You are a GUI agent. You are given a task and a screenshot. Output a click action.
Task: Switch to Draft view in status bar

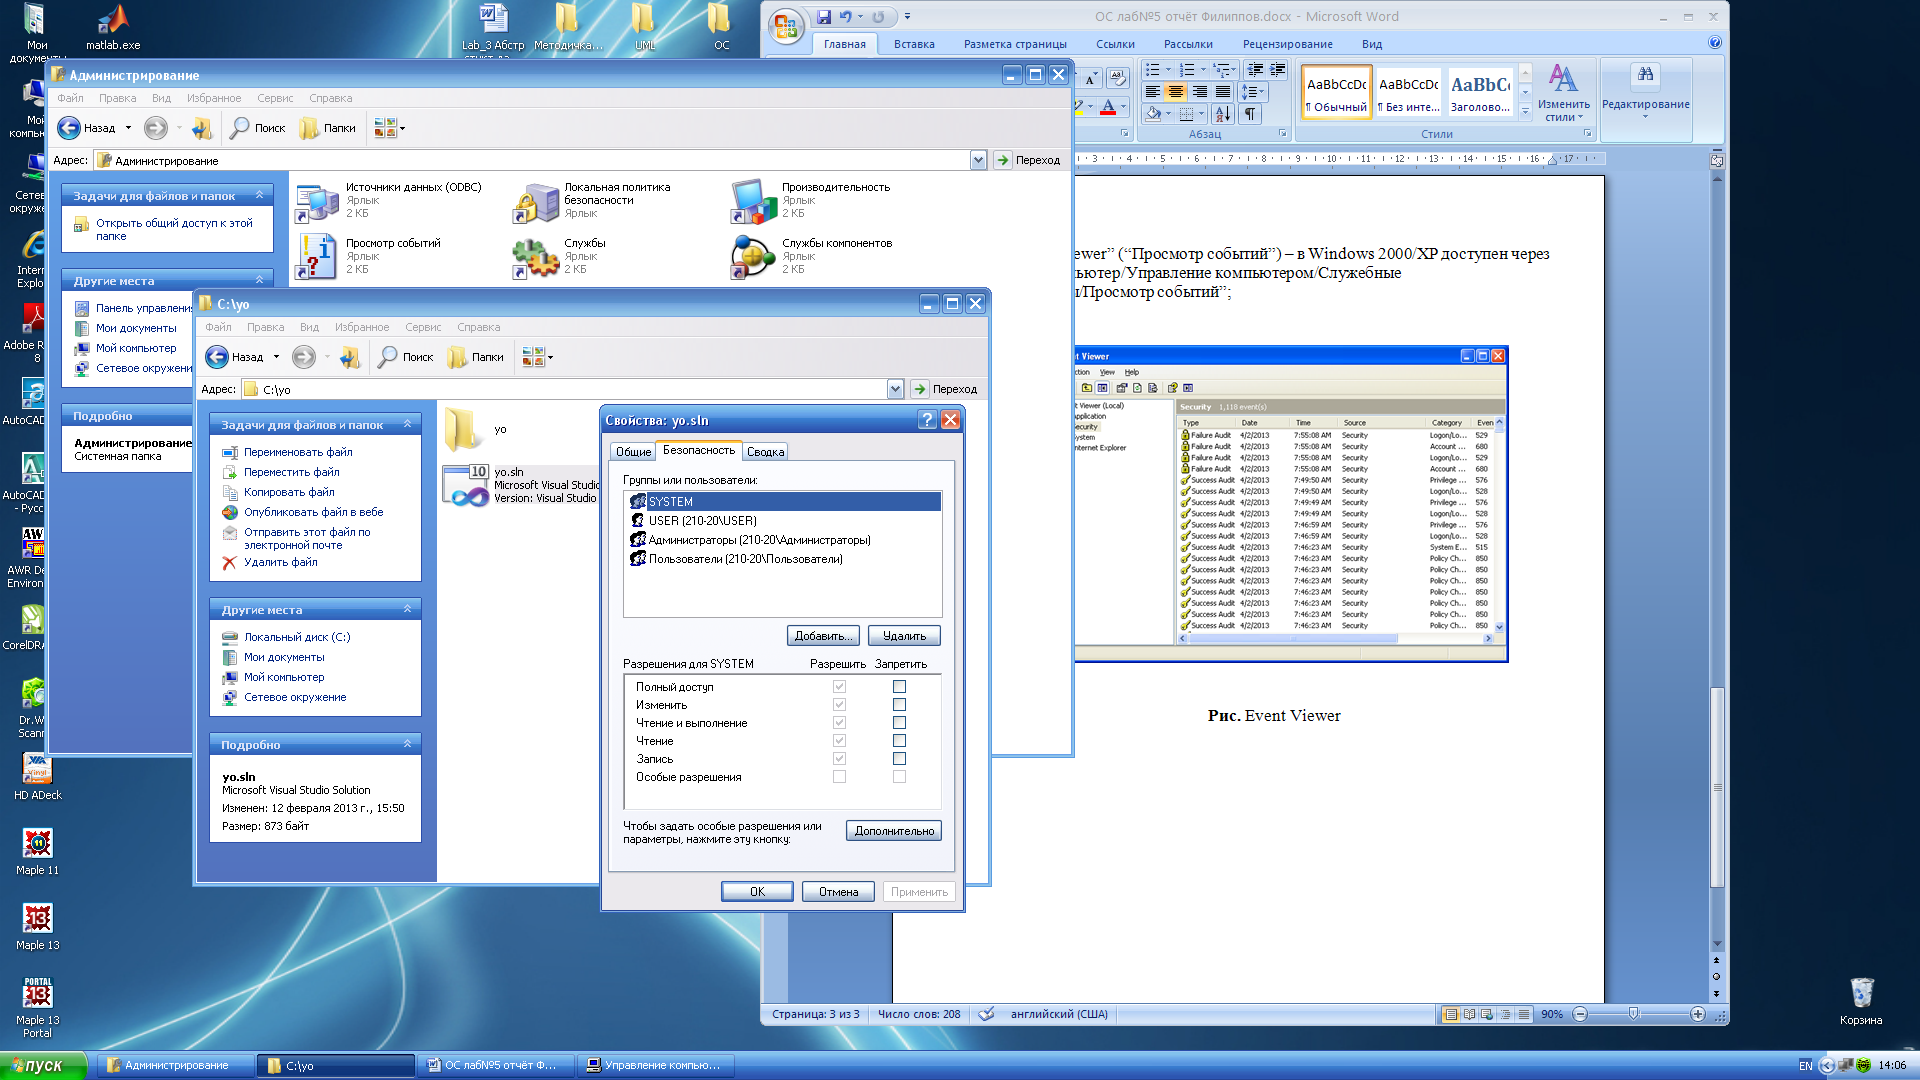(1524, 1014)
